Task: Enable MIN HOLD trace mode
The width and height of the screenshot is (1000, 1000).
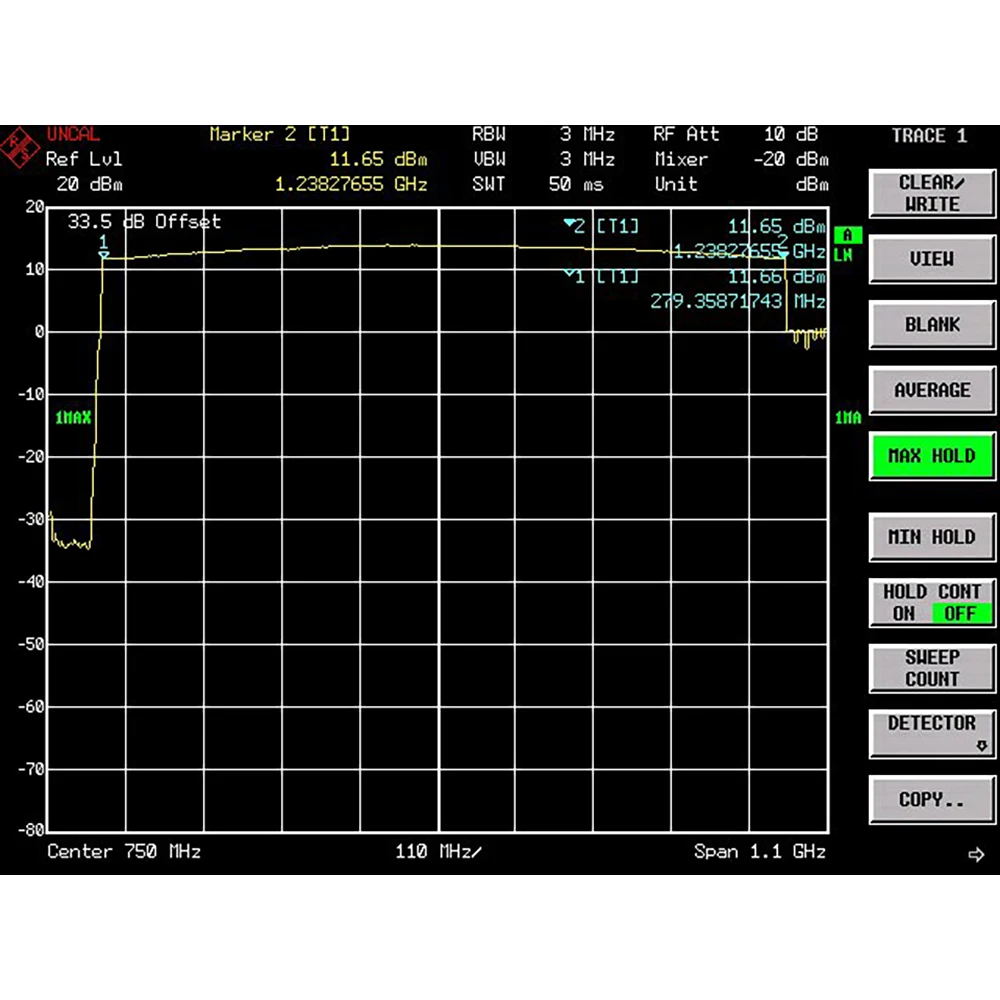Action: pyautogui.click(x=931, y=537)
